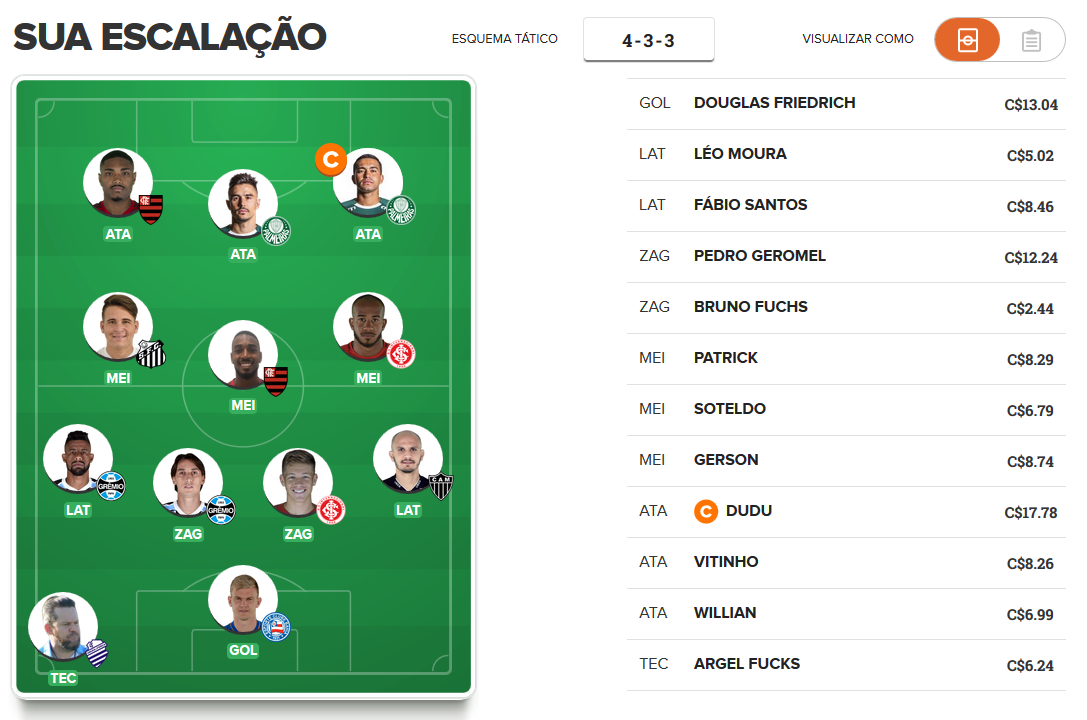Switch to list clipboard view
Viewport: 1087px width, 720px height.
point(1031,40)
